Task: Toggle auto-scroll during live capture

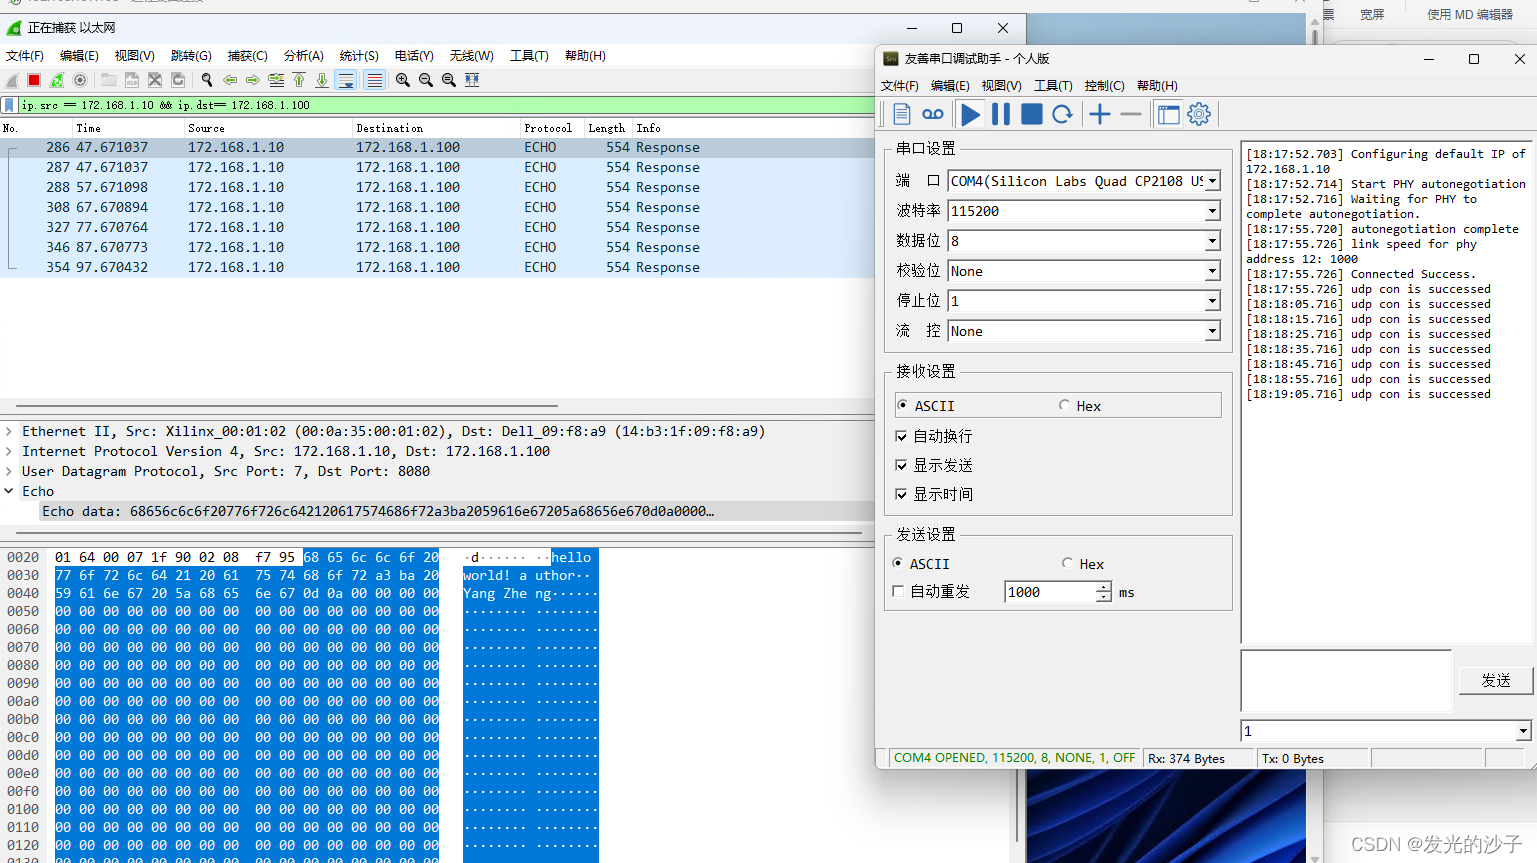Action: (346, 80)
